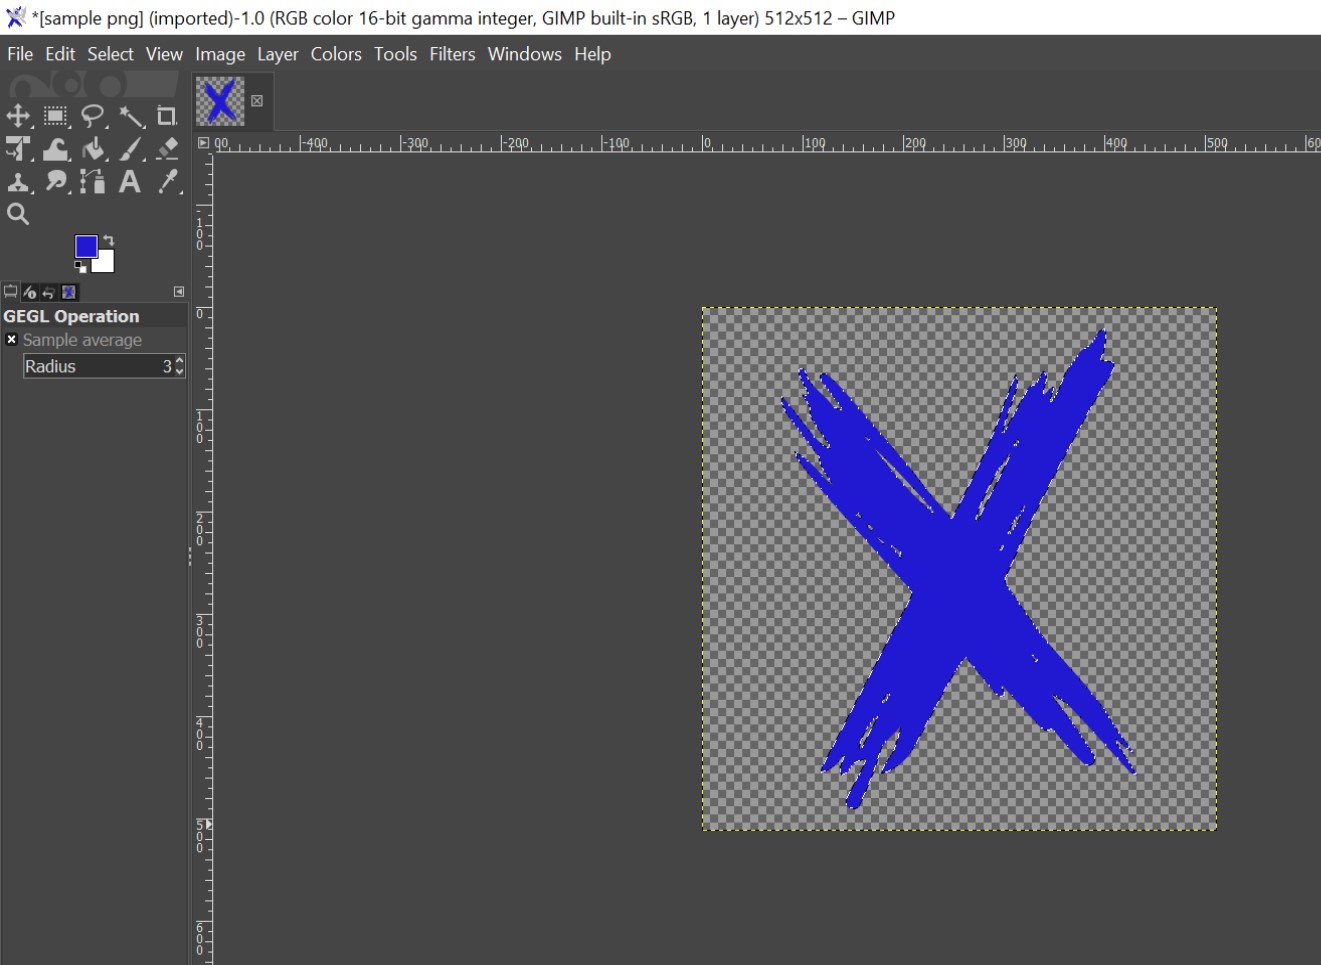
Task: Open the Device Status tab
Action: pyautogui.click(x=30, y=292)
